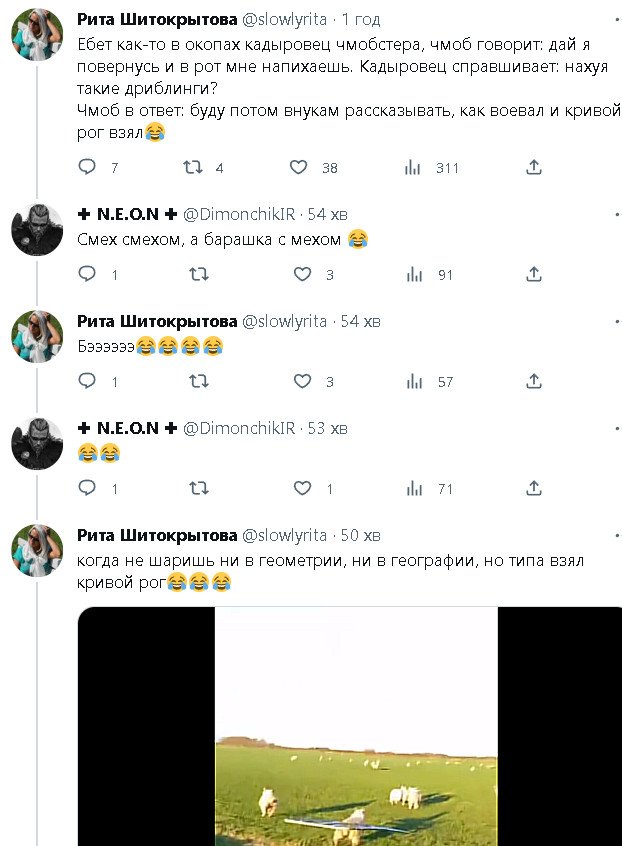The image size is (622, 846).
Task: Retweet the tweet showing 4 retweets
Action: click(x=192, y=168)
